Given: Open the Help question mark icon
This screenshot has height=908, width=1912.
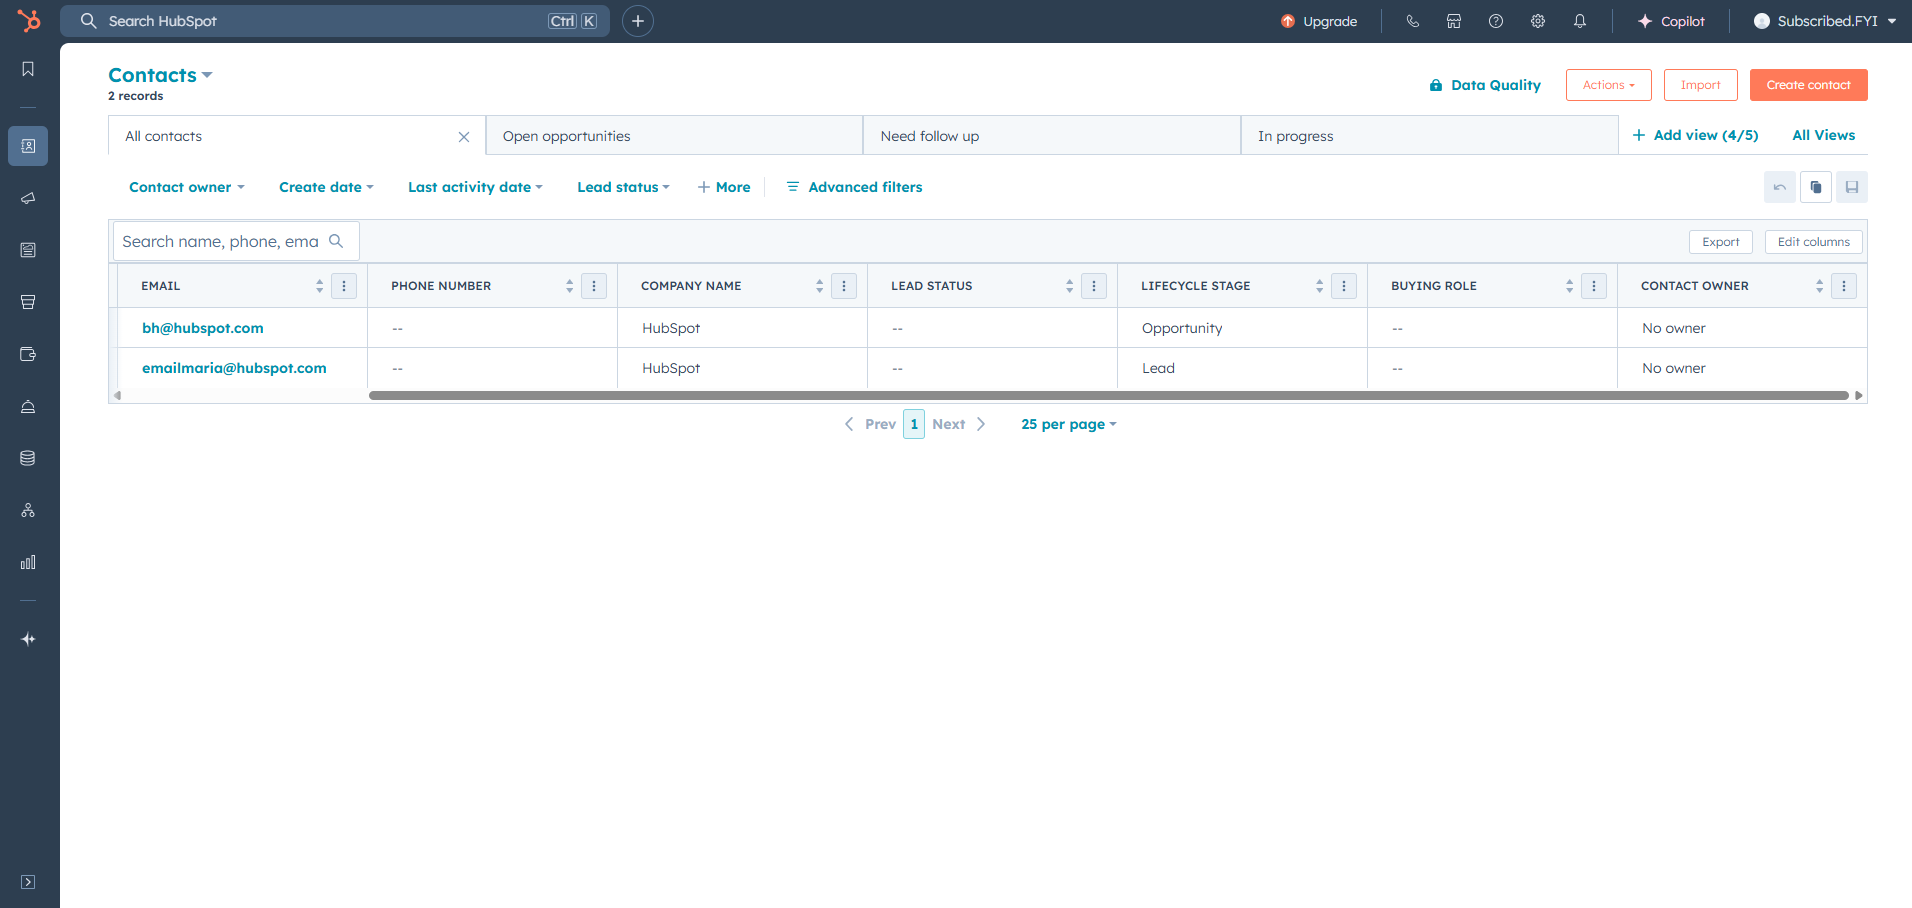Looking at the screenshot, I should click(1496, 21).
